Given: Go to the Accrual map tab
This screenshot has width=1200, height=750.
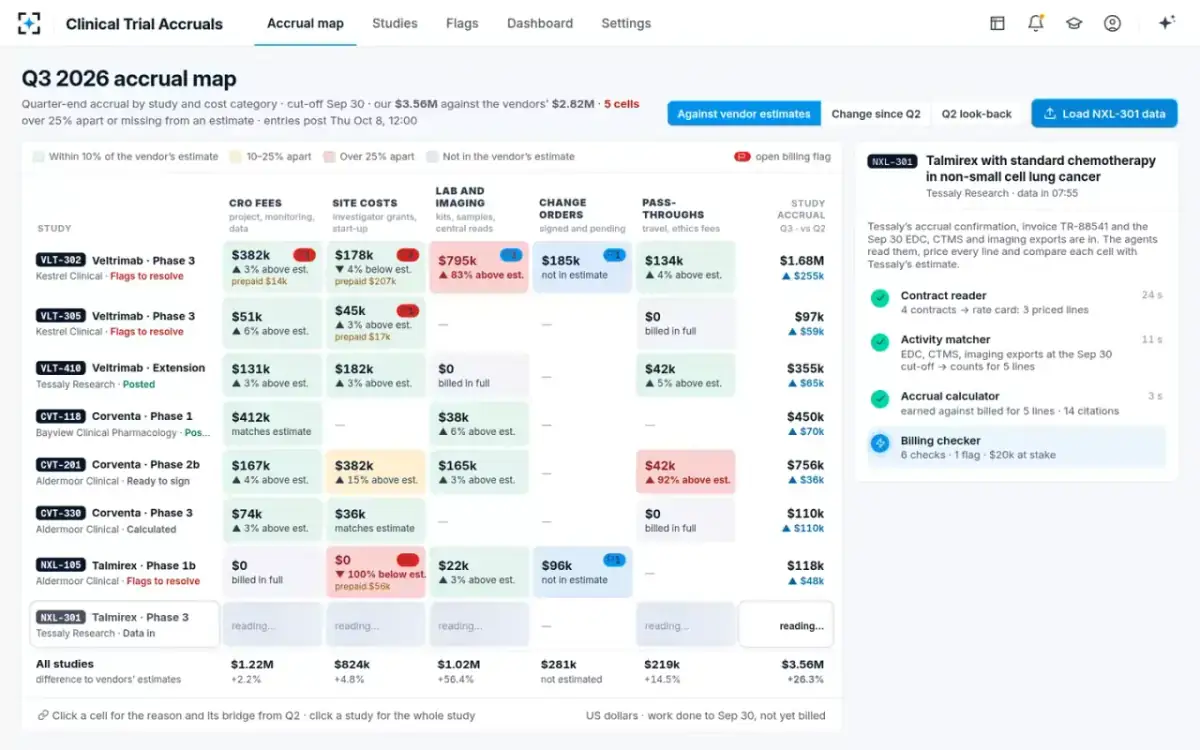Looking at the screenshot, I should (305, 23).
